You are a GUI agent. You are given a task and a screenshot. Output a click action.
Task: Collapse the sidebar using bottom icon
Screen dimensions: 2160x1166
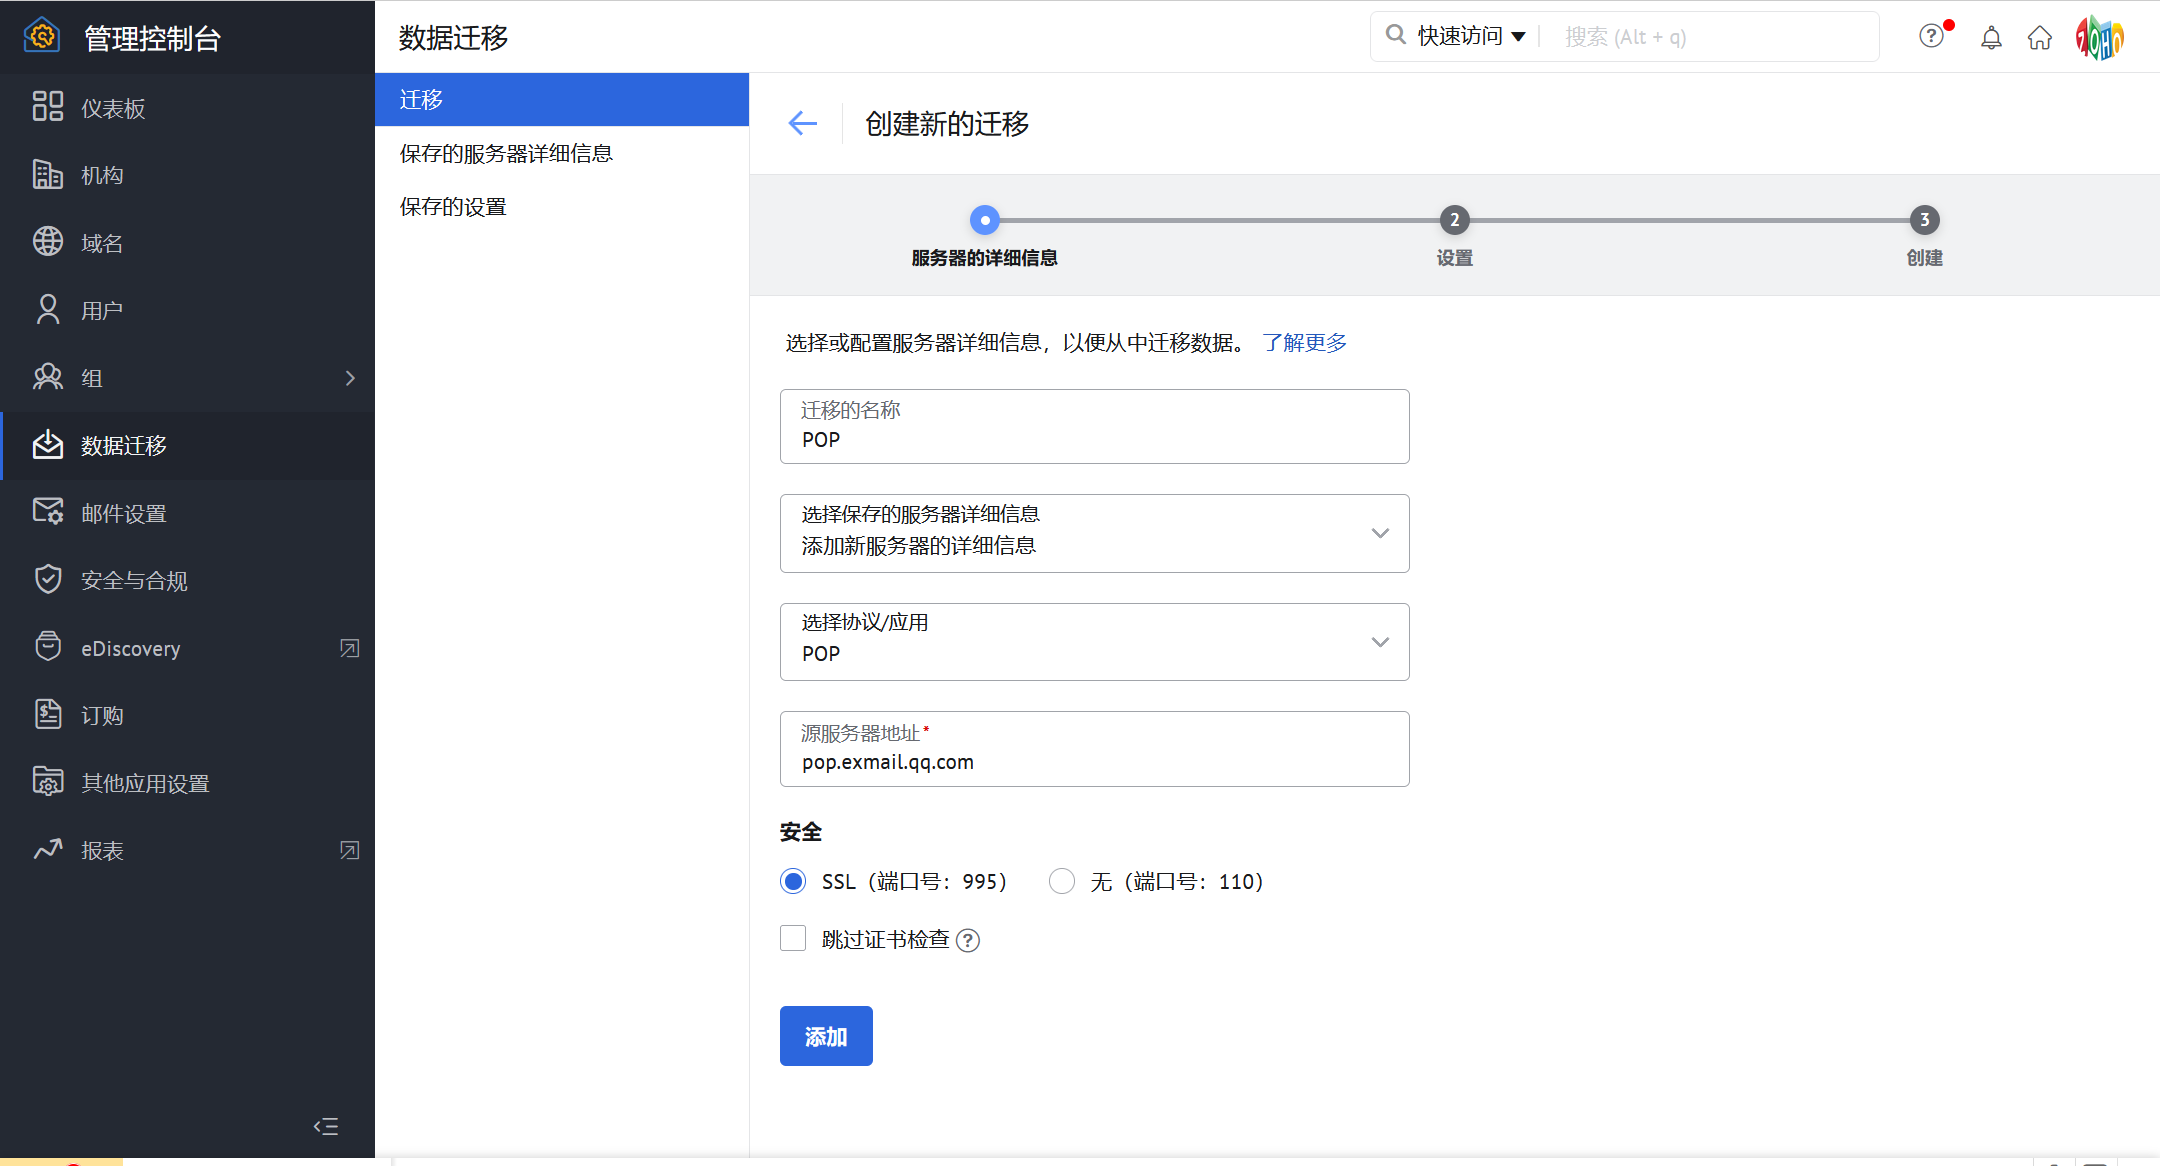click(326, 1127)
